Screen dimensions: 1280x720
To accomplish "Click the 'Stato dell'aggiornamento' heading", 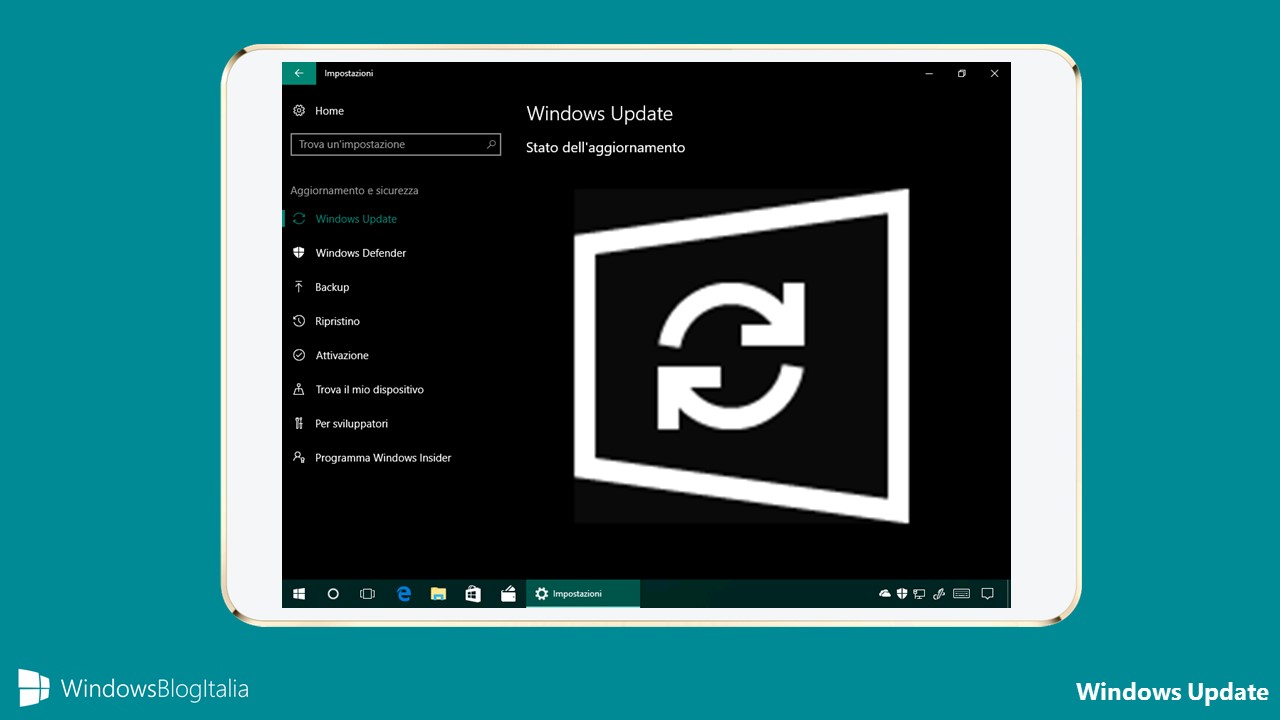I will pos(606,147).
